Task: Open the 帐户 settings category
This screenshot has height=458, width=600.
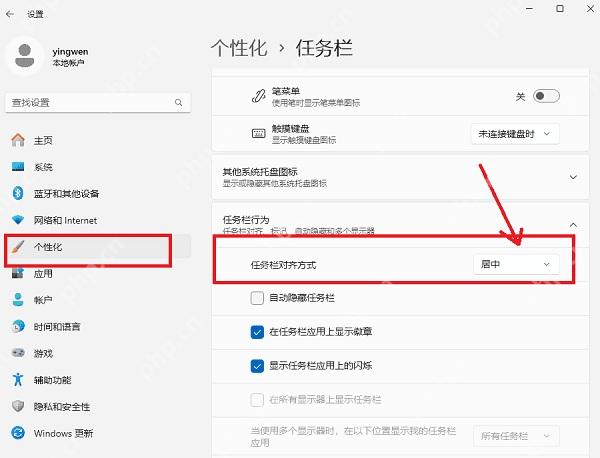Action: pyautogui.click(x=97, y=300)
